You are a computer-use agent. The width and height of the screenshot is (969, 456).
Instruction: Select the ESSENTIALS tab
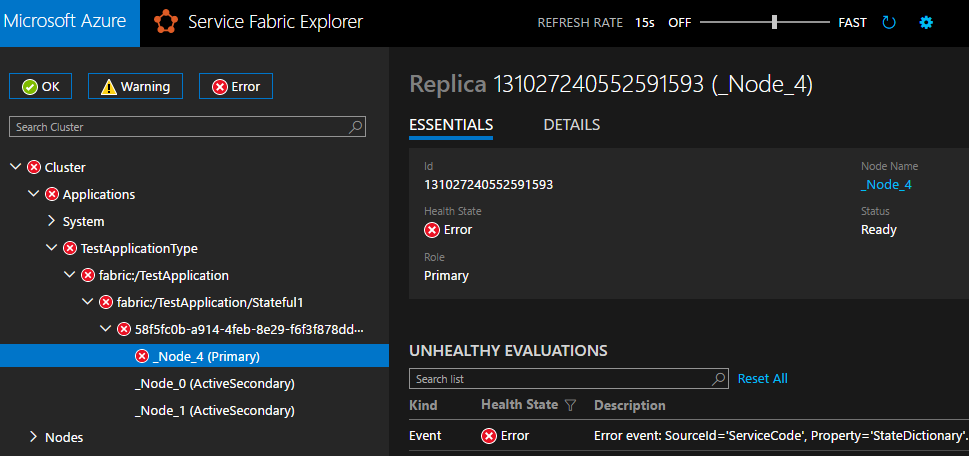tap(451, 125)
